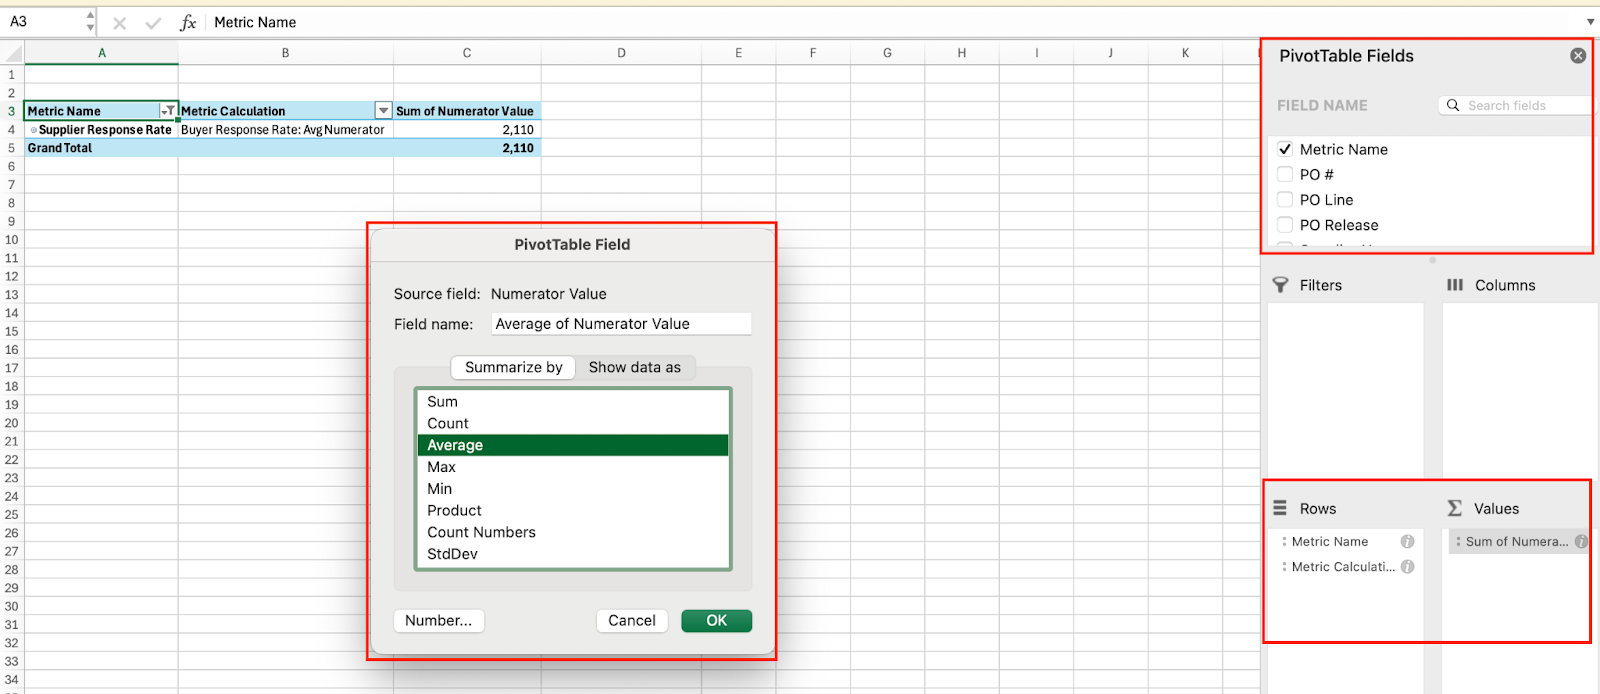Click the 2,110 value in row 4
Screen dimensions: 1600x694
pyautogui.click(x=467, y=130)
